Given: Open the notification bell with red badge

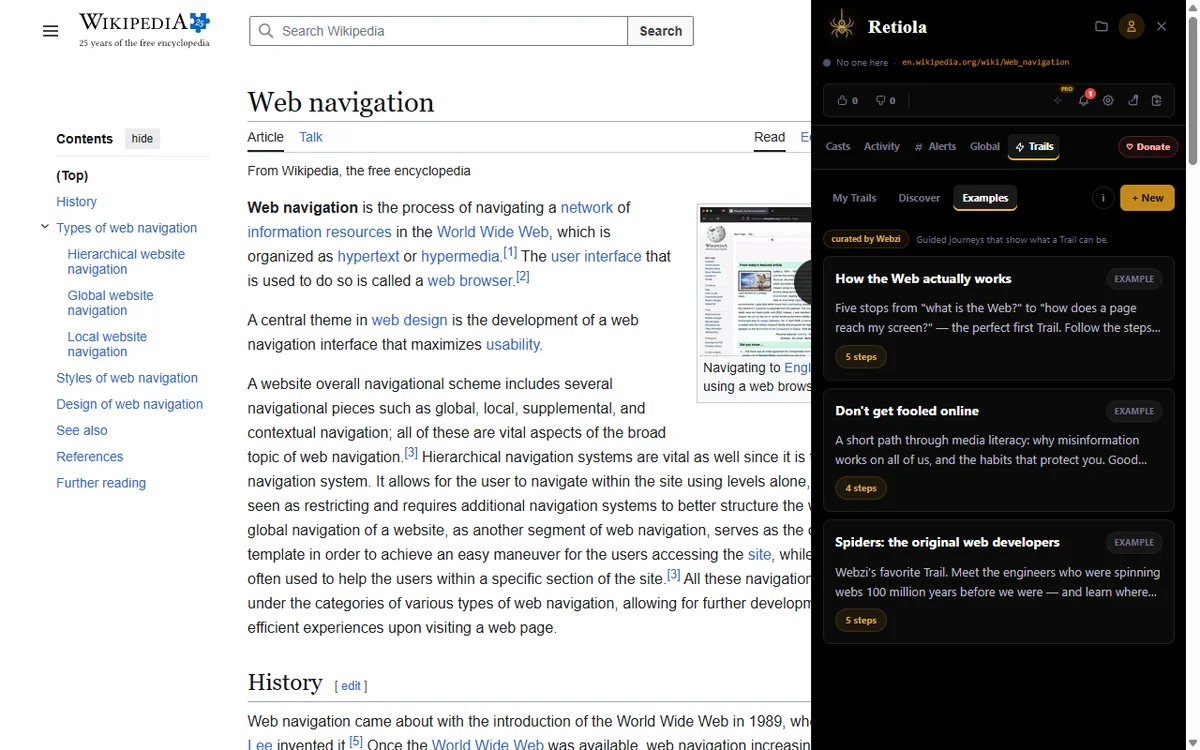Looking at the screenshot, I should (1084, 100).
